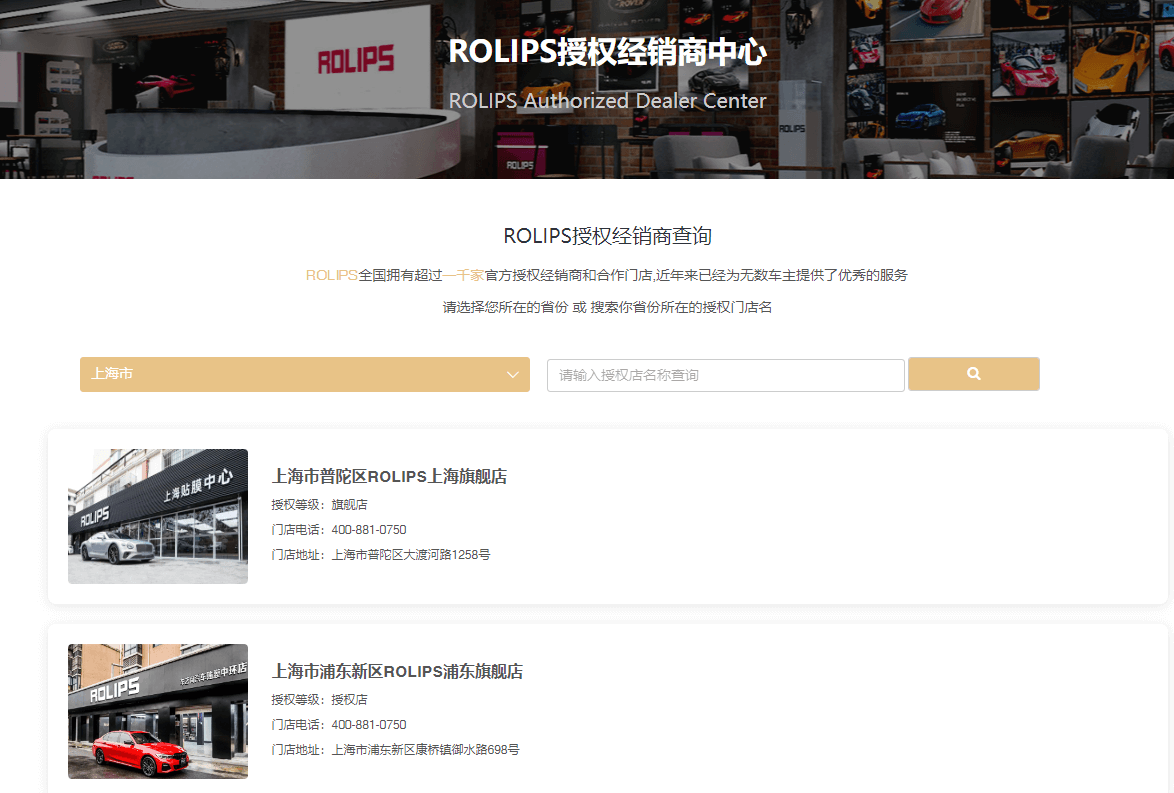
Task: Select the address 康桥镇御水路698号
Action: click(425, 749)
